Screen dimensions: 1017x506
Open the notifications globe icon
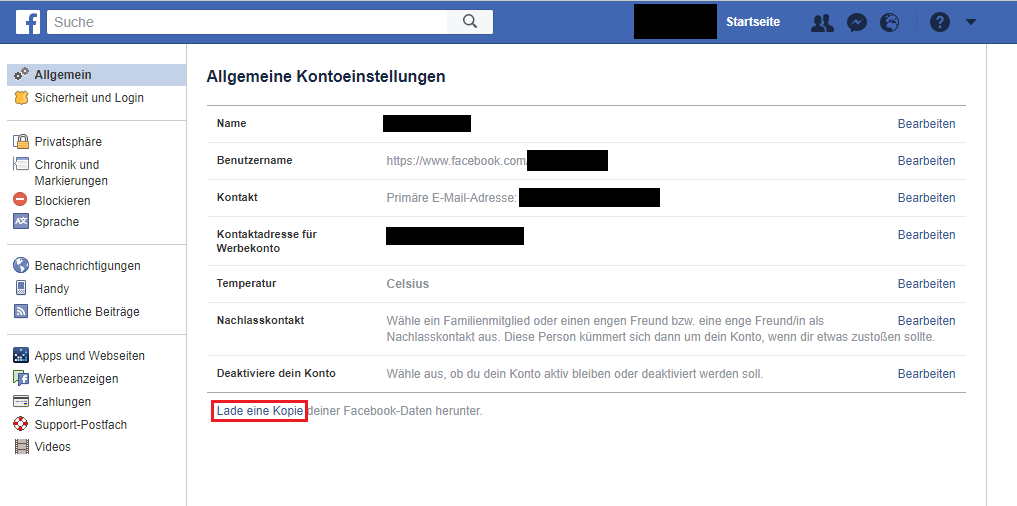(x=889, y=22)
